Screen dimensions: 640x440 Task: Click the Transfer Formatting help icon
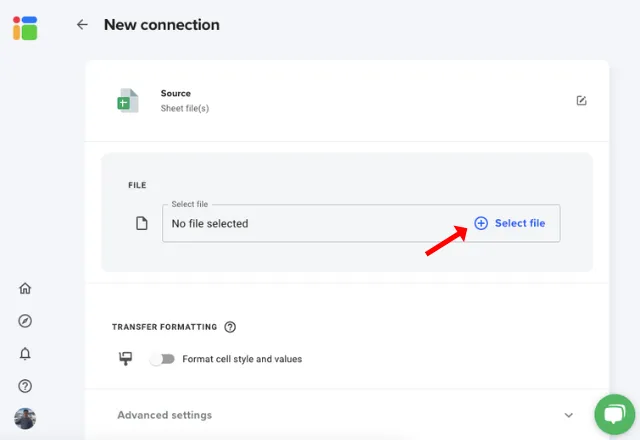coord(230,327)
